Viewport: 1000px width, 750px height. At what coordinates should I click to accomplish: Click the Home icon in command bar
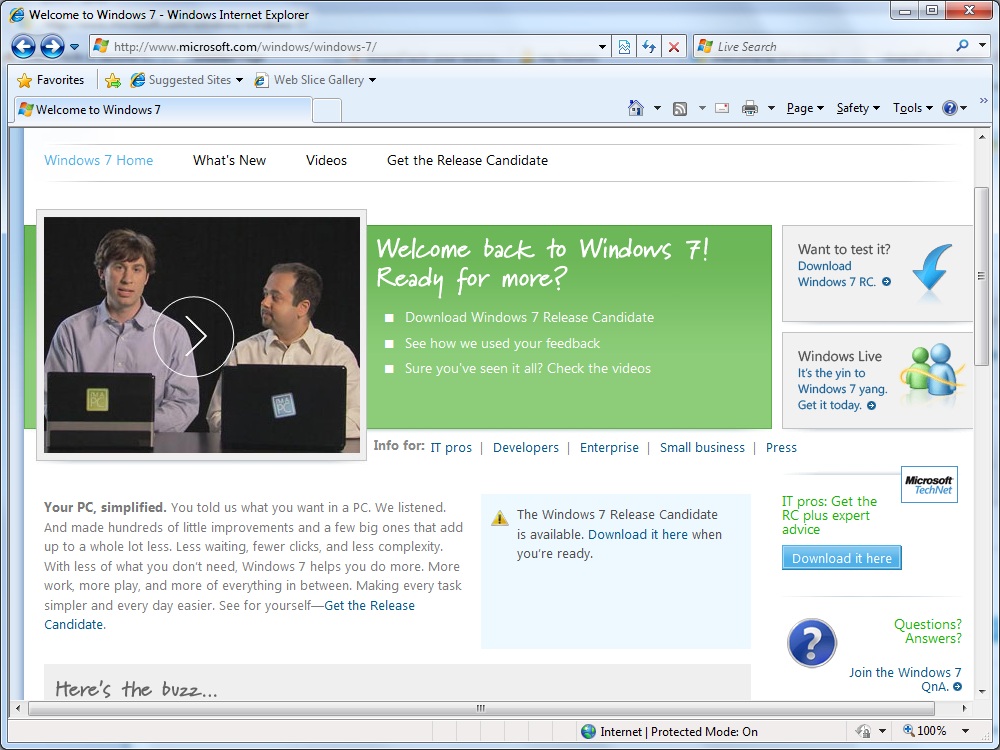click(636, 108)
